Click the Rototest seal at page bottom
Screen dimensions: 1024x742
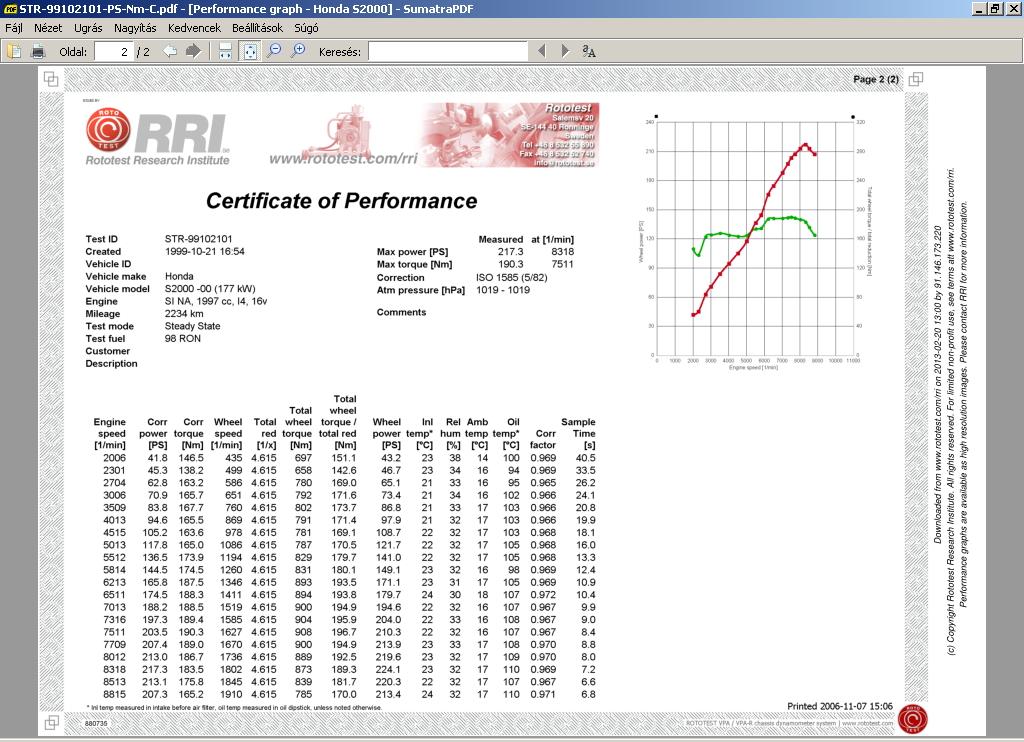[x=912, y=719]
